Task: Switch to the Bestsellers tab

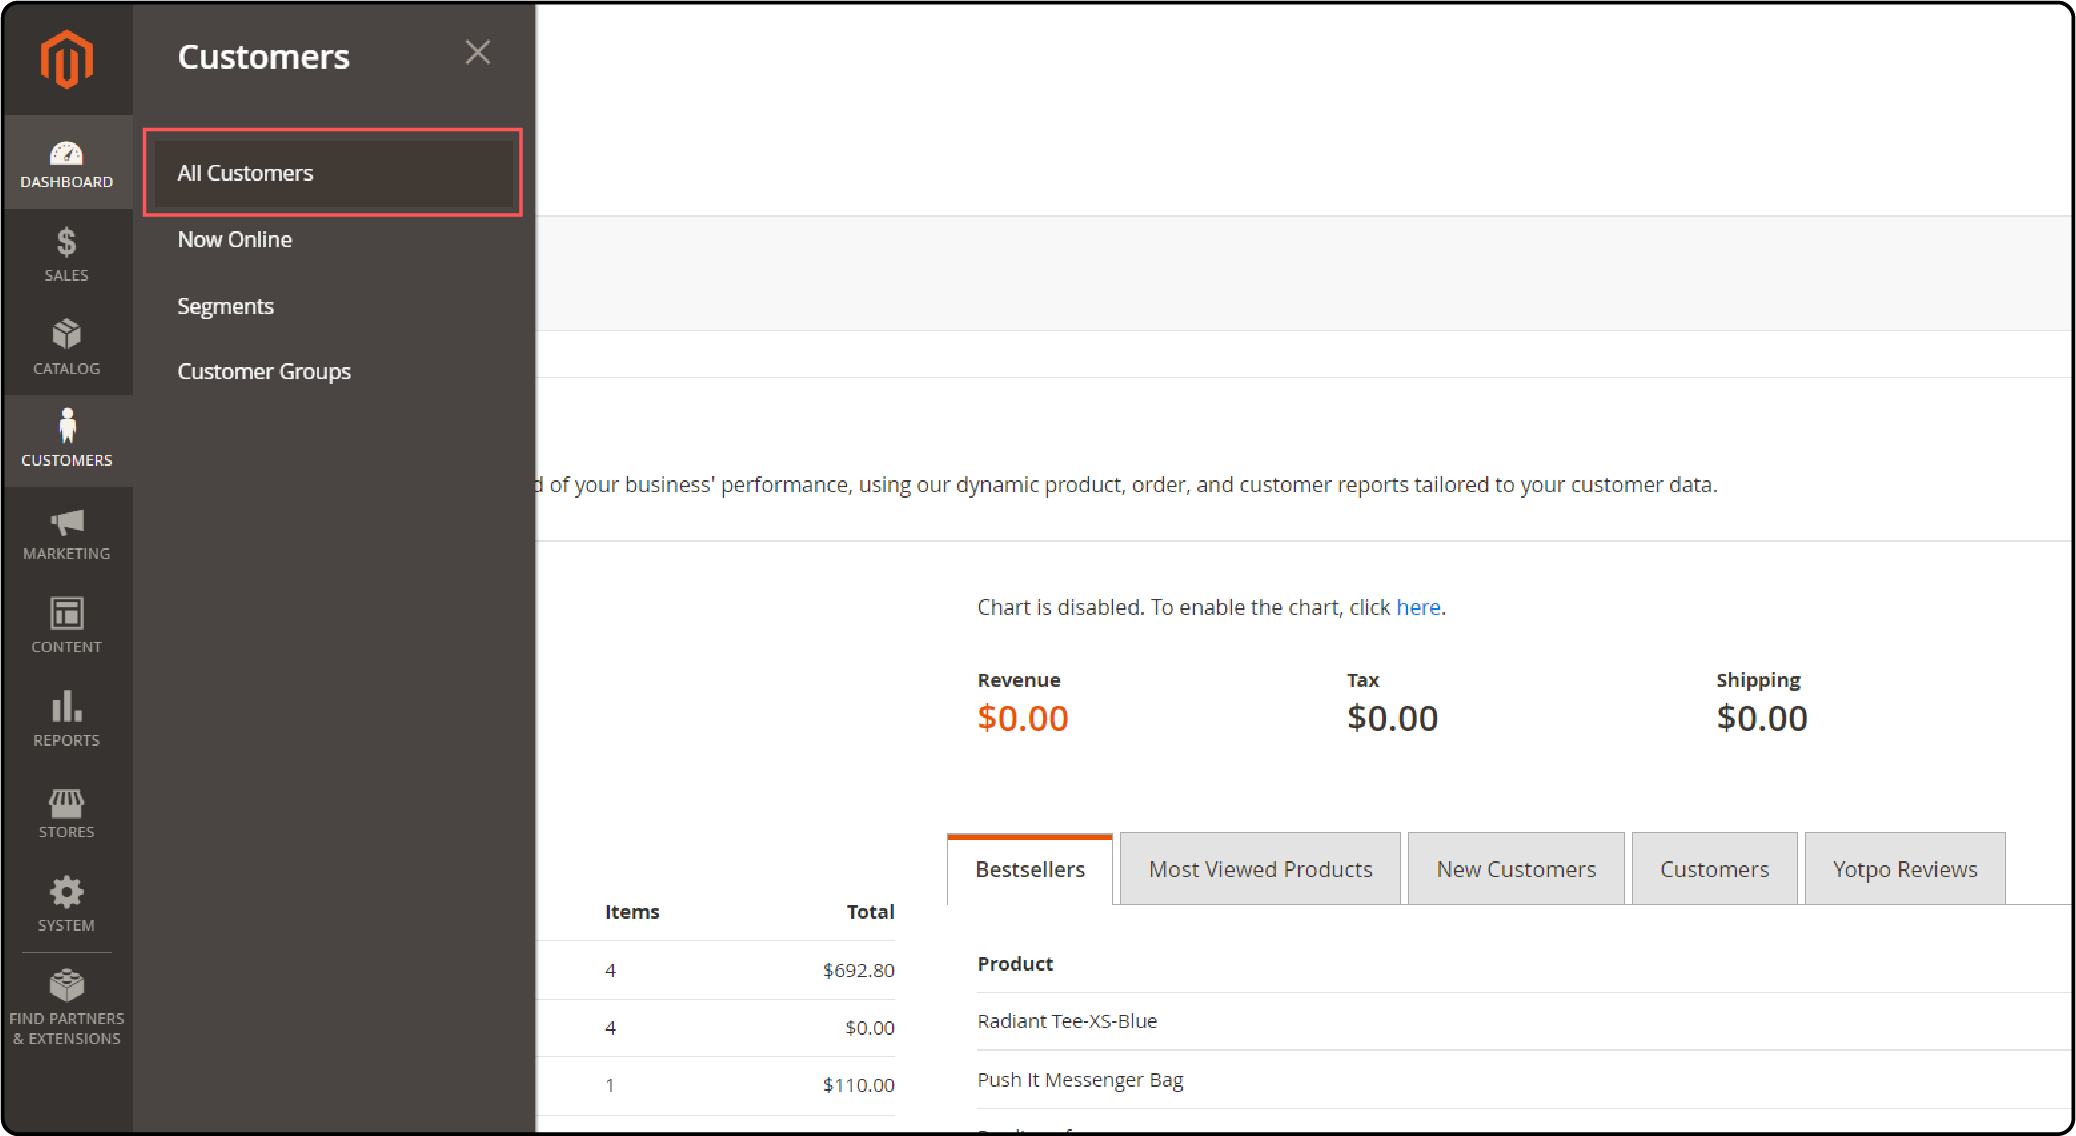Action: pos(1030,869)
